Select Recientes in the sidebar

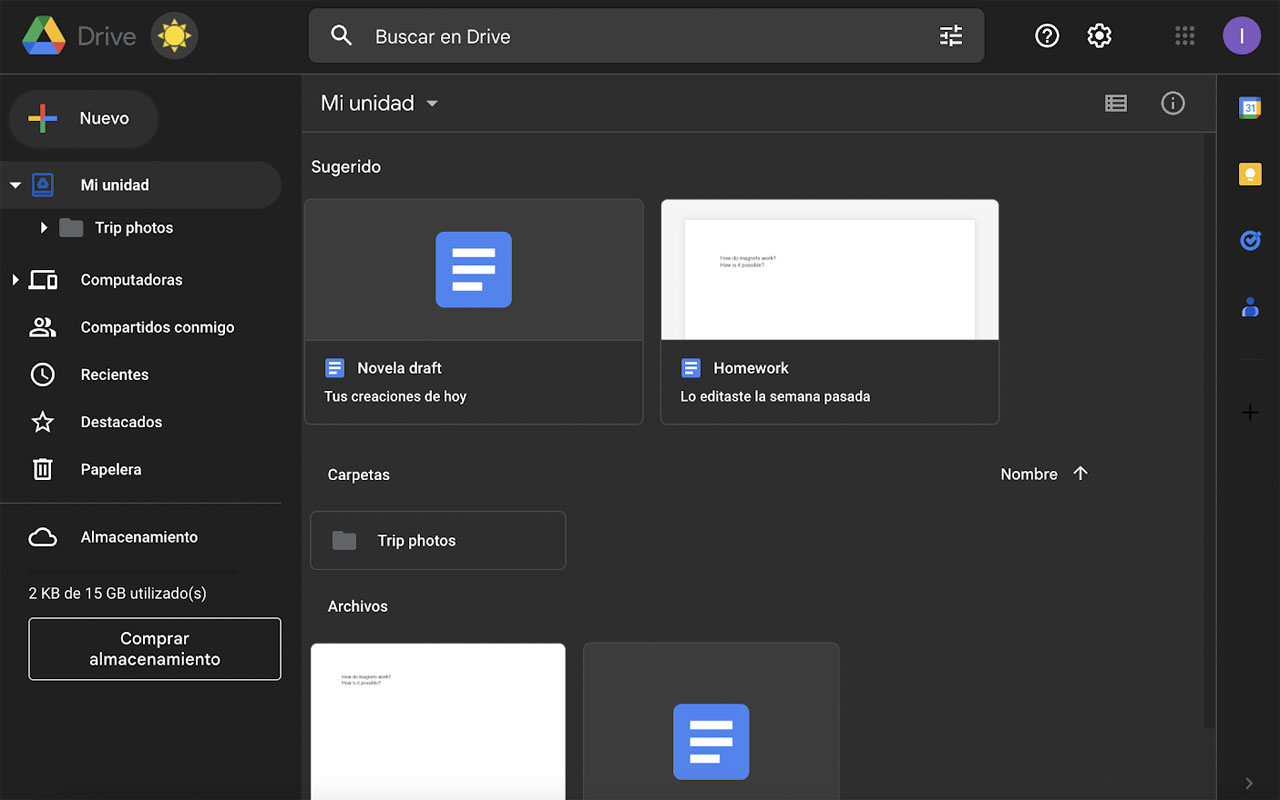tap(115, 374)
